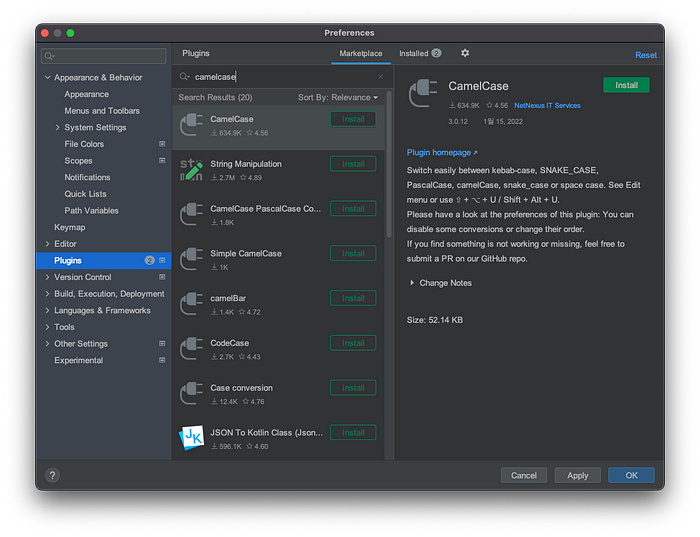Click the camelBar plugin icon
700x537 pixels.
pos(192,304)
